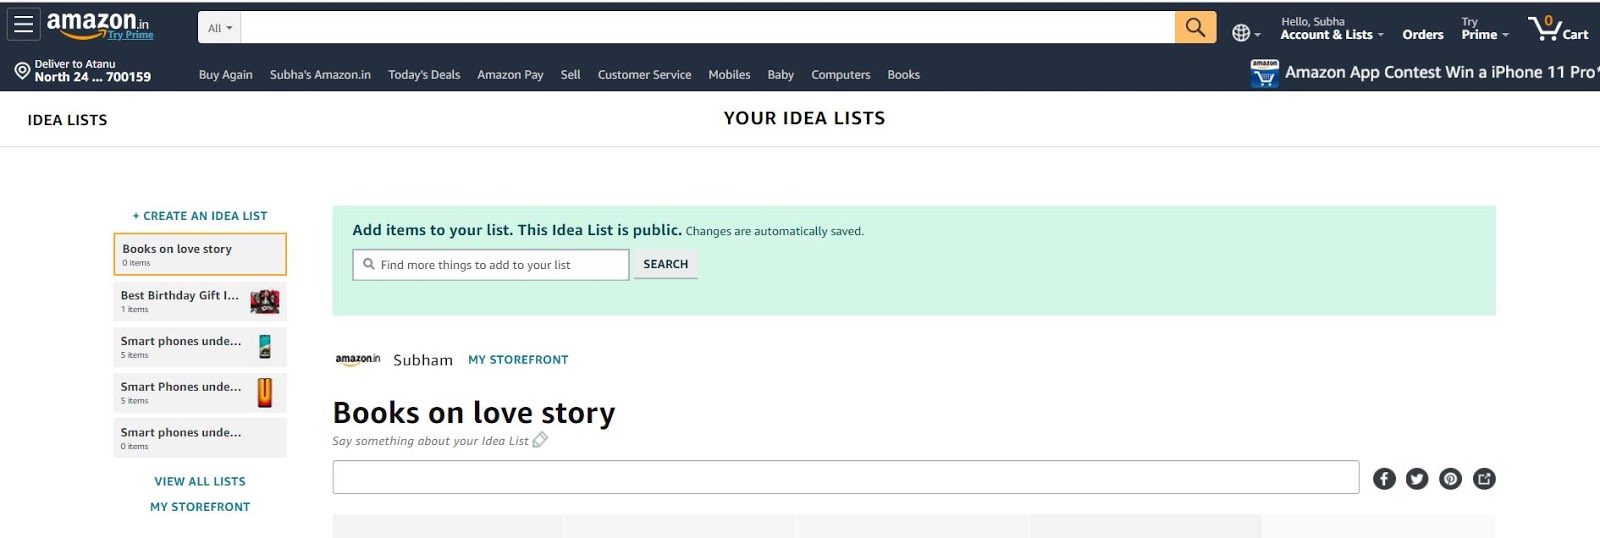Click the share link icon
1600x538 pixels.
pyautogui.click(x=1484, y=479)
